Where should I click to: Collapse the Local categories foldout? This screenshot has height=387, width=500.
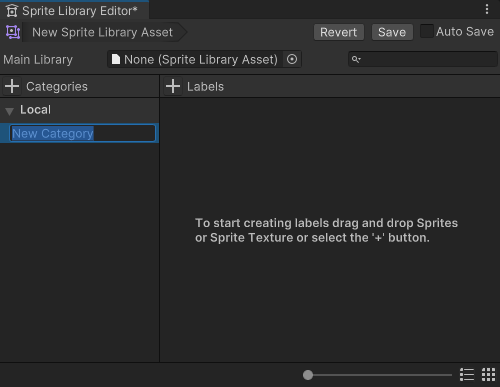click(10, 111)
